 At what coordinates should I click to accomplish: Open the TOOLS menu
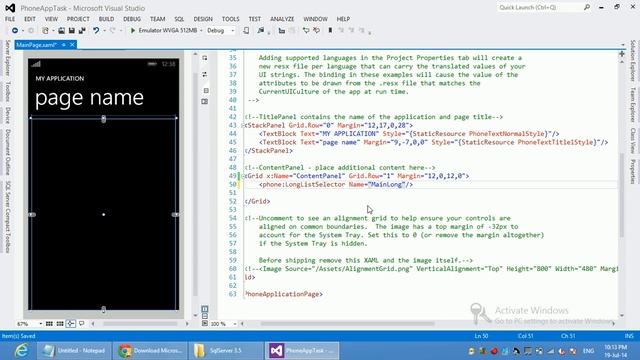tap(231, 19)
